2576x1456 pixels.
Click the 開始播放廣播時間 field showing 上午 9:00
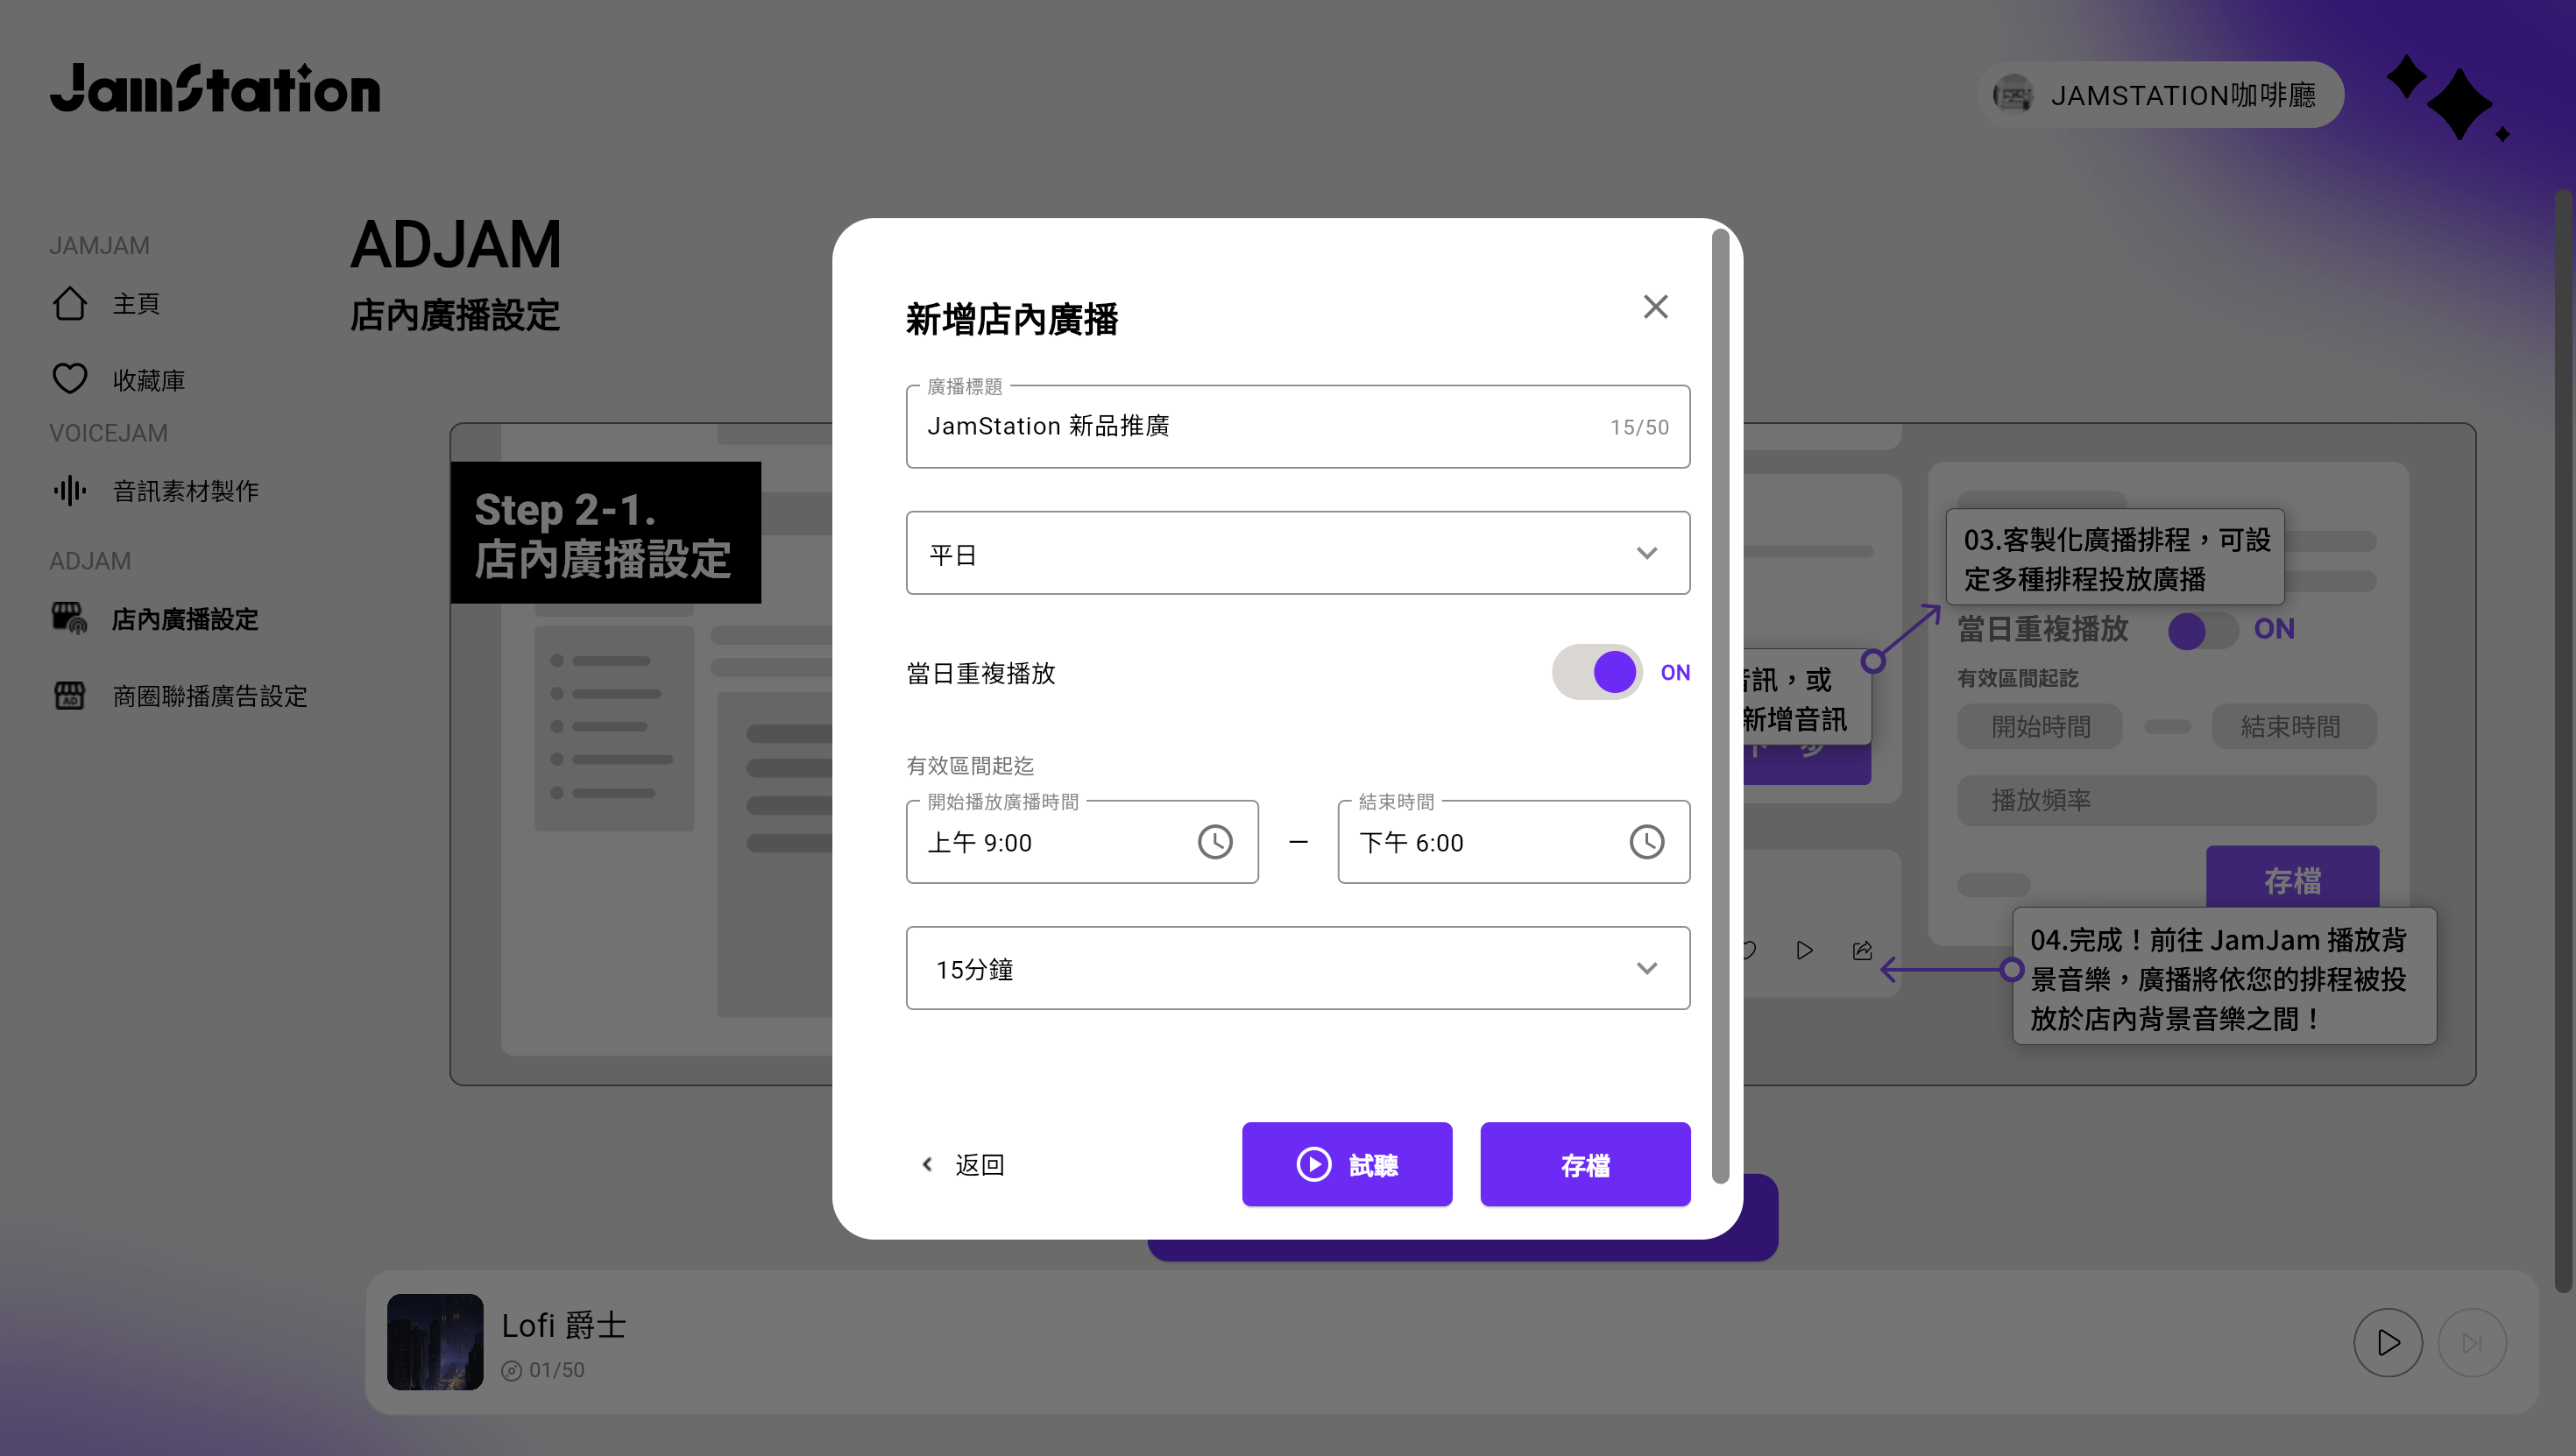[x=1081, y=842]
